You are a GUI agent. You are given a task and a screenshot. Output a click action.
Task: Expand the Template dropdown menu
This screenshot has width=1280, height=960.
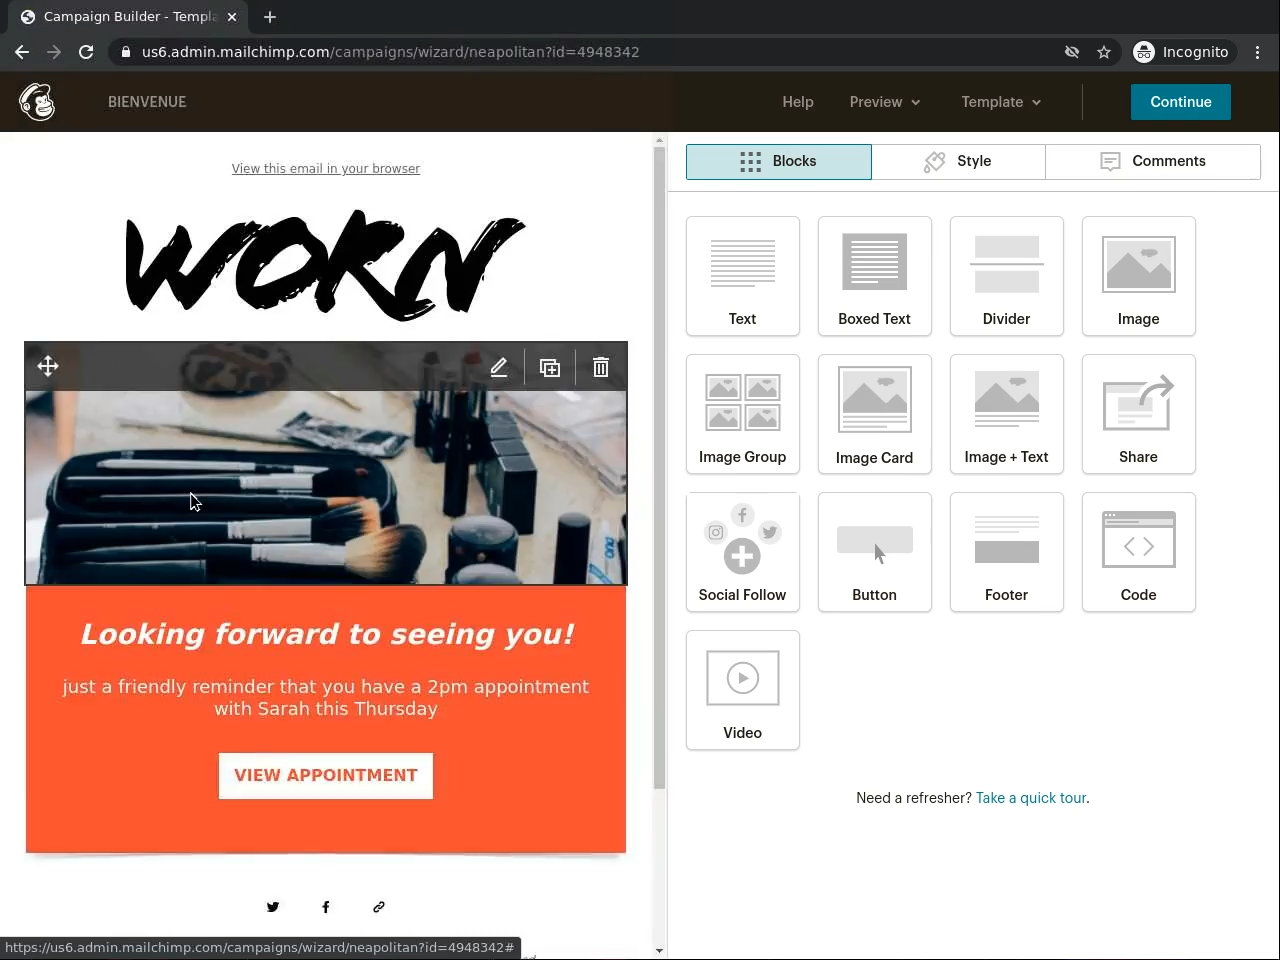point(1001,102)
